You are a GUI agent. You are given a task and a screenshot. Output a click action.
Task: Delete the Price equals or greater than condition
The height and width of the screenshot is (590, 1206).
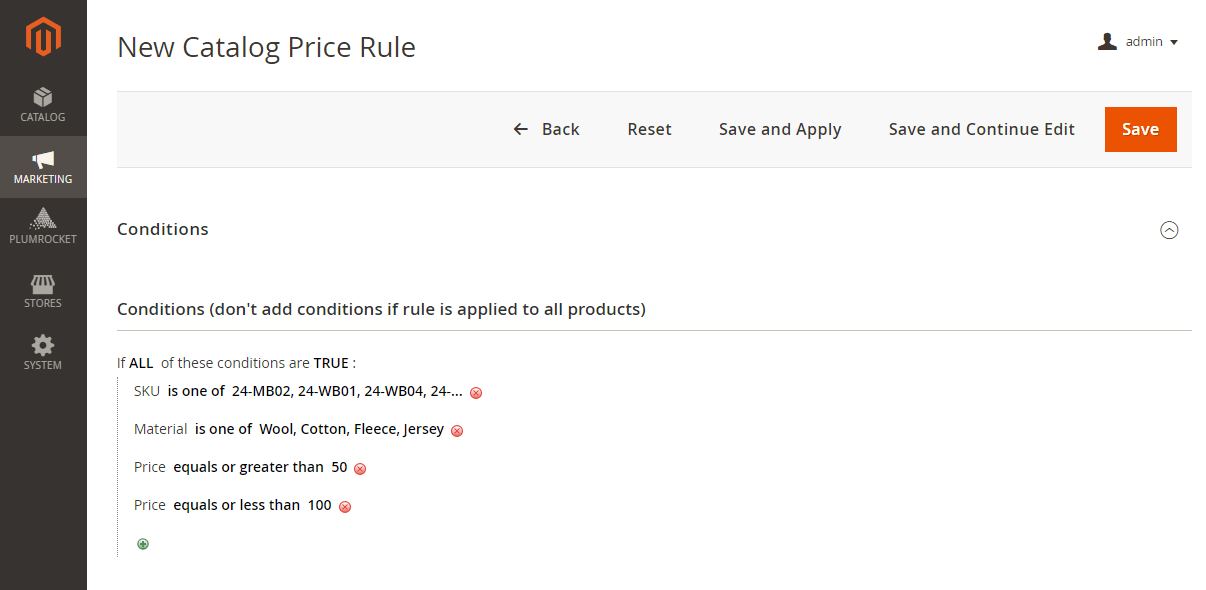(360, 469)
